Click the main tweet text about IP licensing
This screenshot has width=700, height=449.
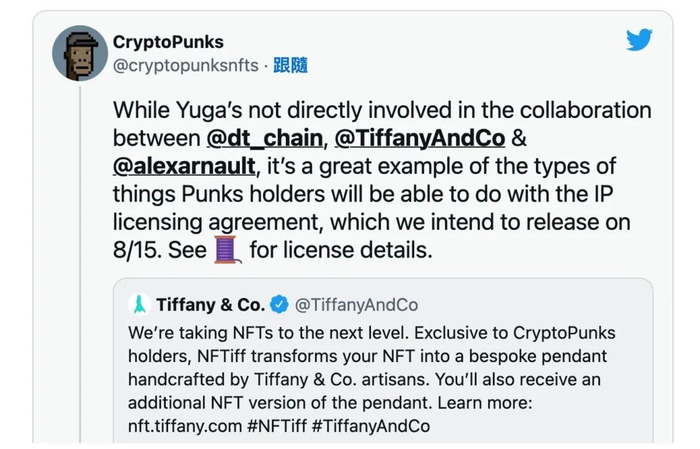pos(380,193)
